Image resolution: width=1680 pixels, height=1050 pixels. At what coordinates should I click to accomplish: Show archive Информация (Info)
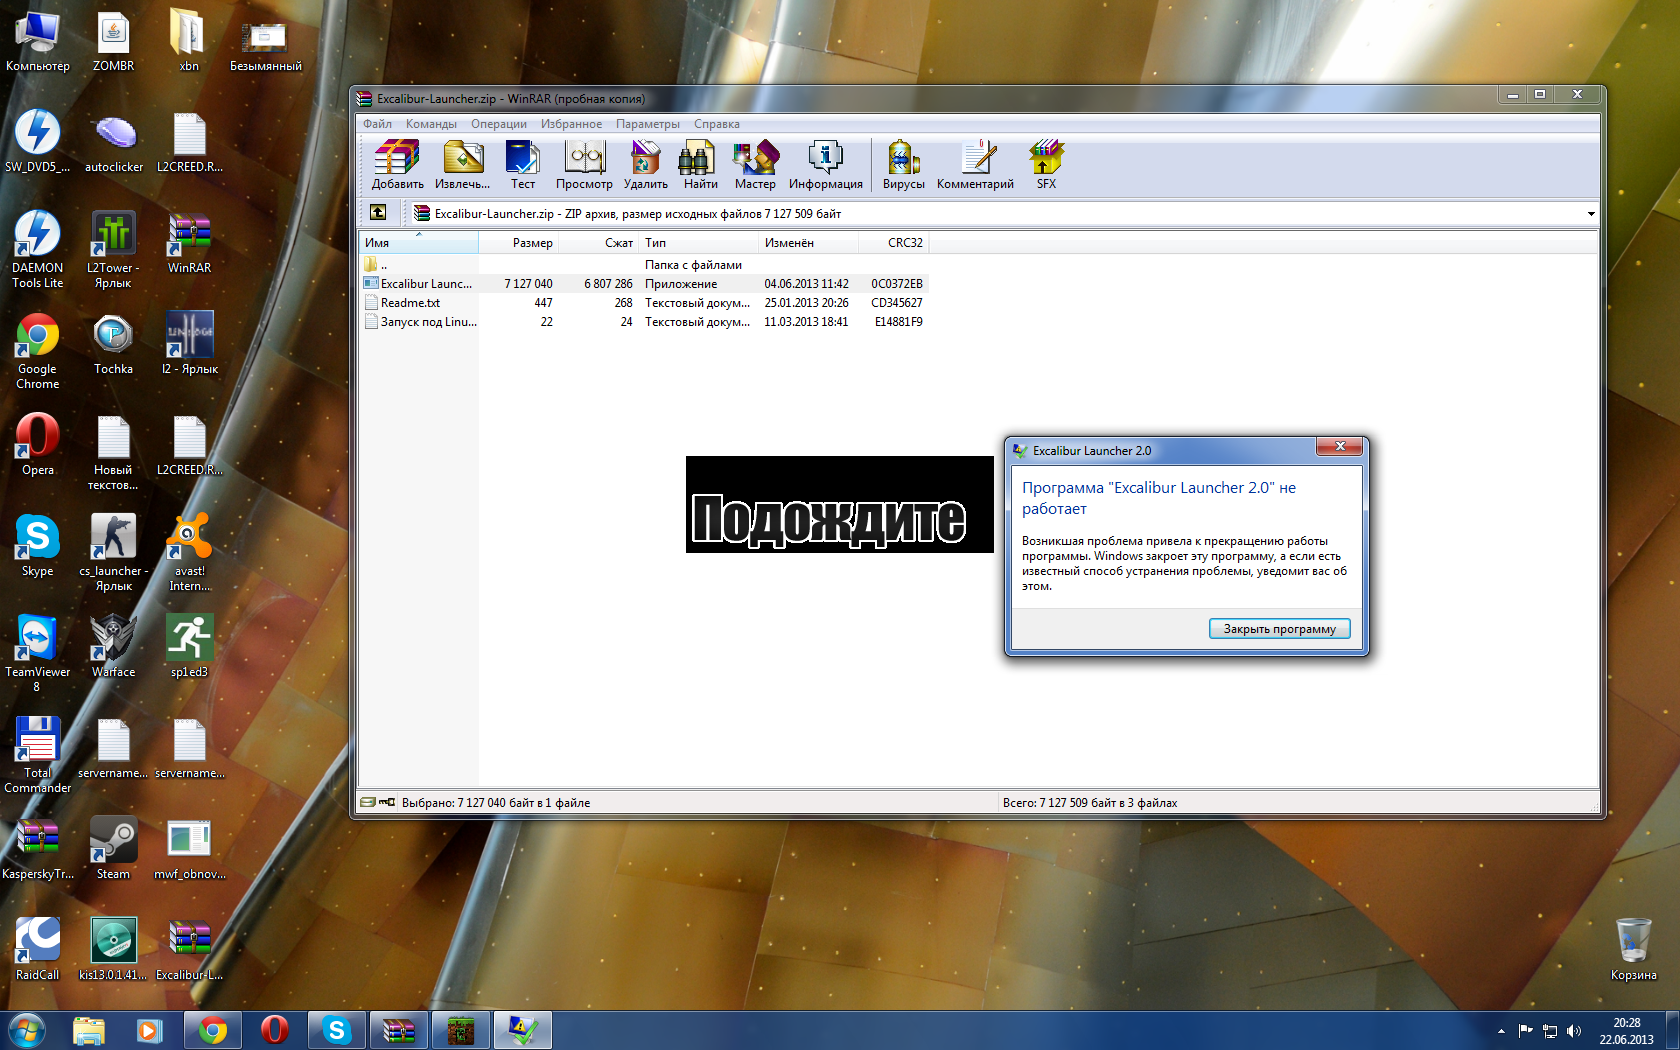[x=825, y=165]
